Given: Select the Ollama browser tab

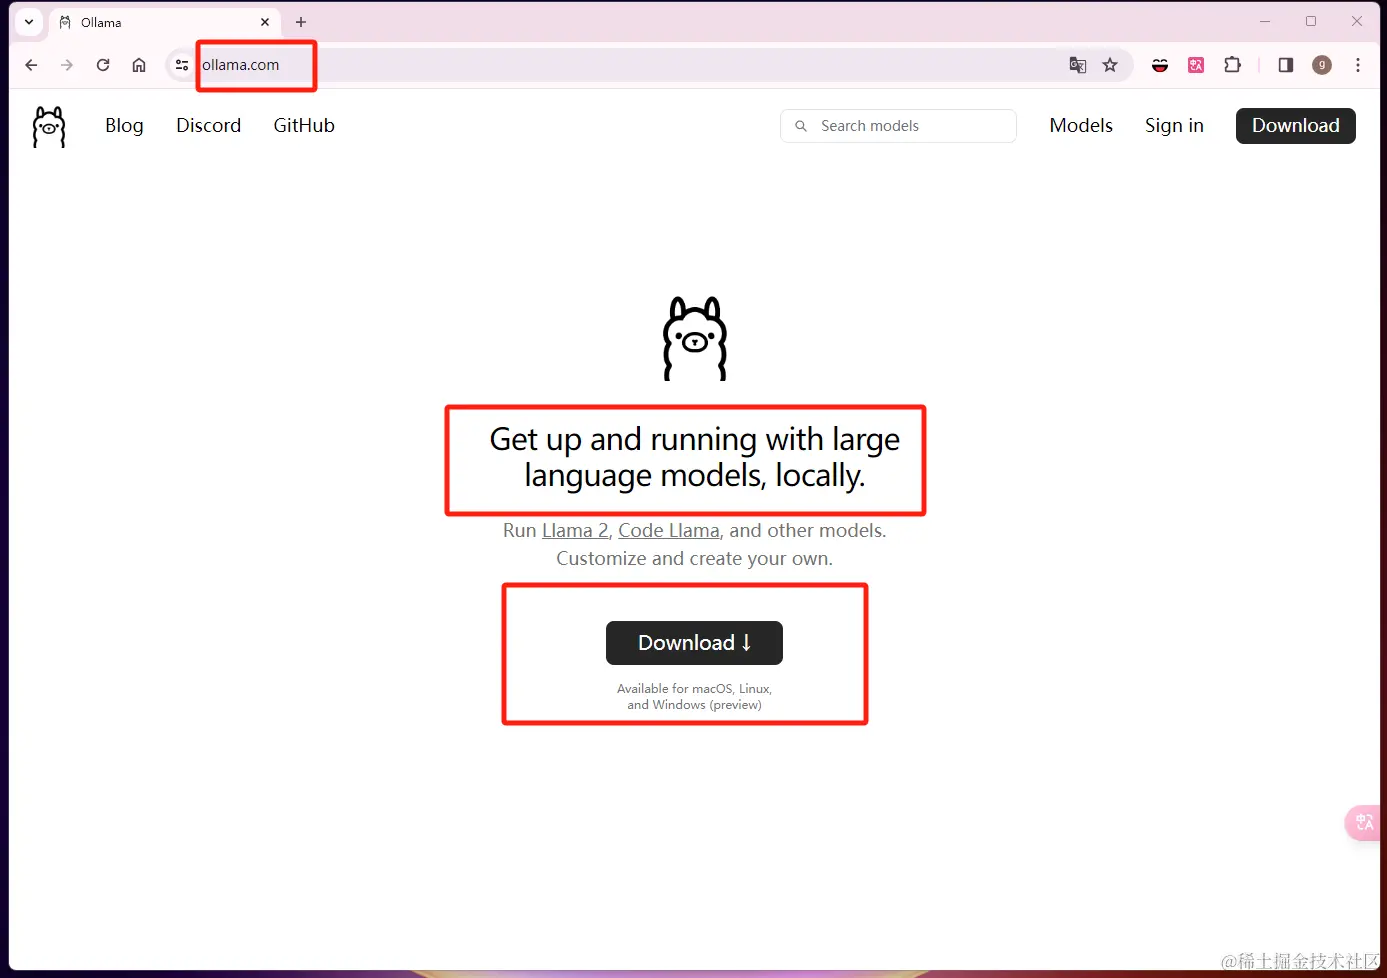Looking at the screenshot, I should click(x=165, y=22).
